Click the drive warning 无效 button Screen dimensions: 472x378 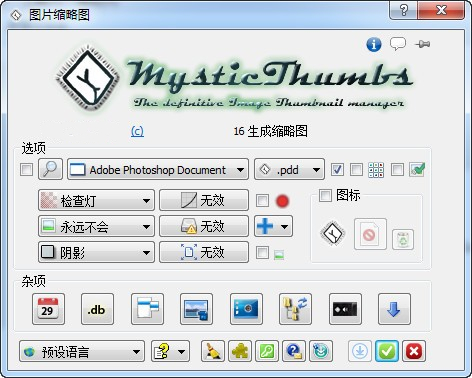tap(204, 226)
